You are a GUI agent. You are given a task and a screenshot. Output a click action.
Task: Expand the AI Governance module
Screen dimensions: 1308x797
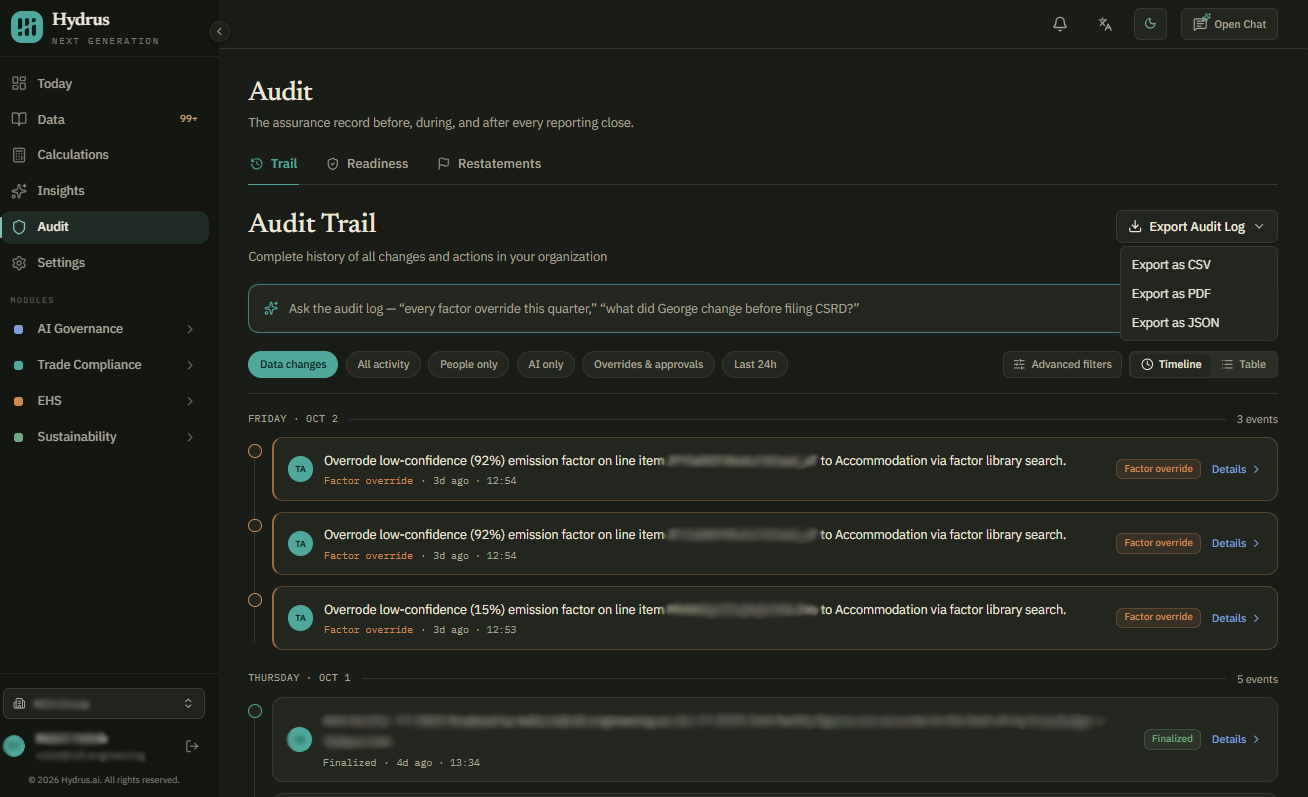click(x=105, y=329)
